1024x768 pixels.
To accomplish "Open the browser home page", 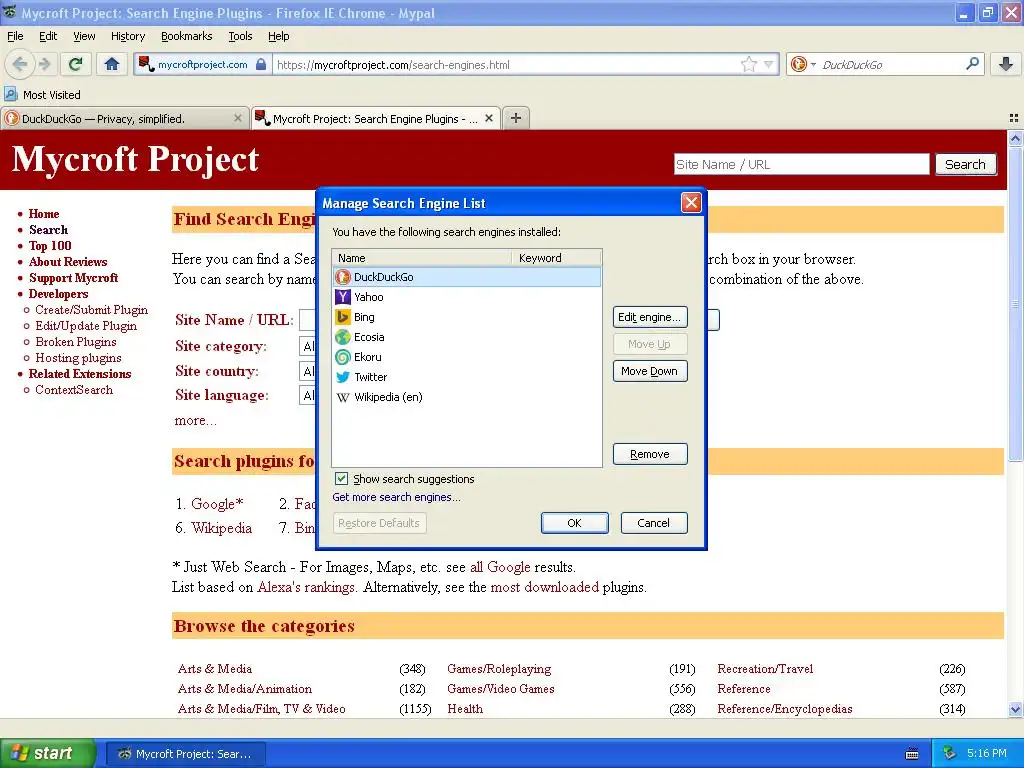I will (x=112, y=64).
